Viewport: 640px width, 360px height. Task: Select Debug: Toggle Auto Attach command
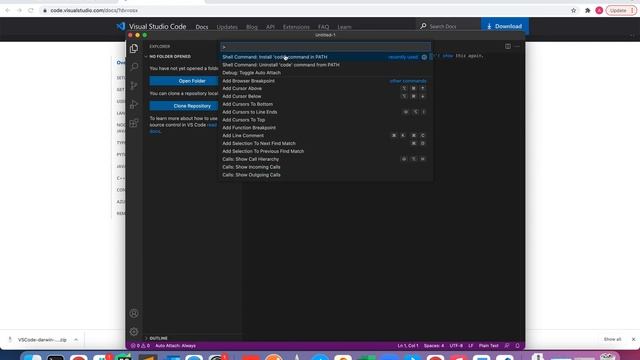point(325,73)
